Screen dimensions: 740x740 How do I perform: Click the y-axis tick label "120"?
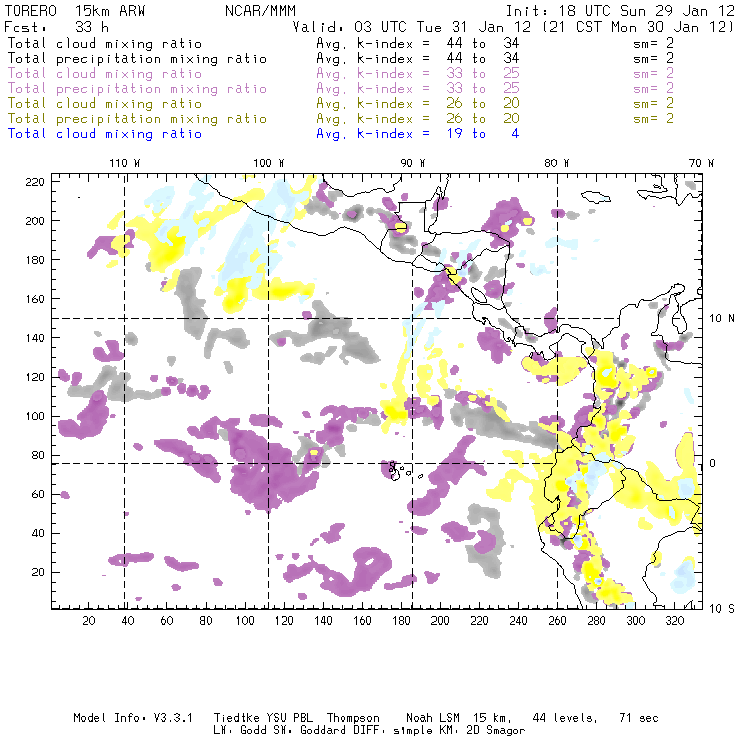click(x=35, y=377)
